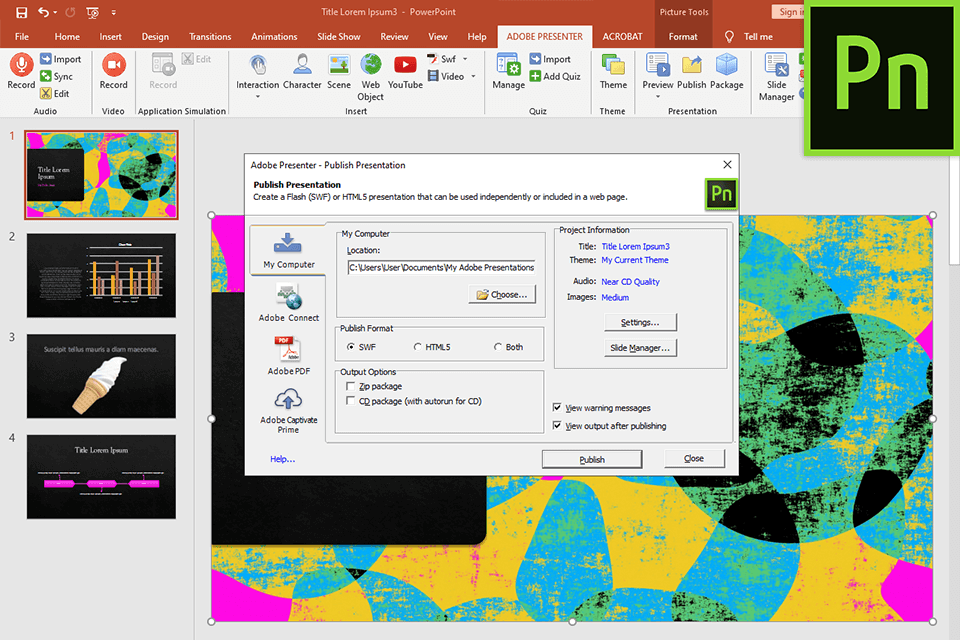The image size is (960, 640).
Task: Switch to the ACROBAT tab
Action: coord(622,37)
